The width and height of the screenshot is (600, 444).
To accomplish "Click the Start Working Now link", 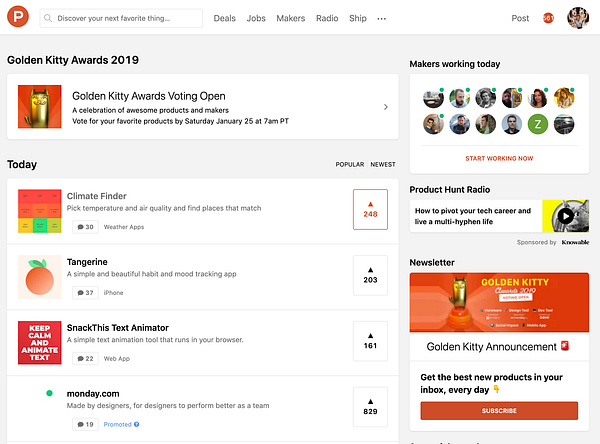I will [x=499, y=158].
